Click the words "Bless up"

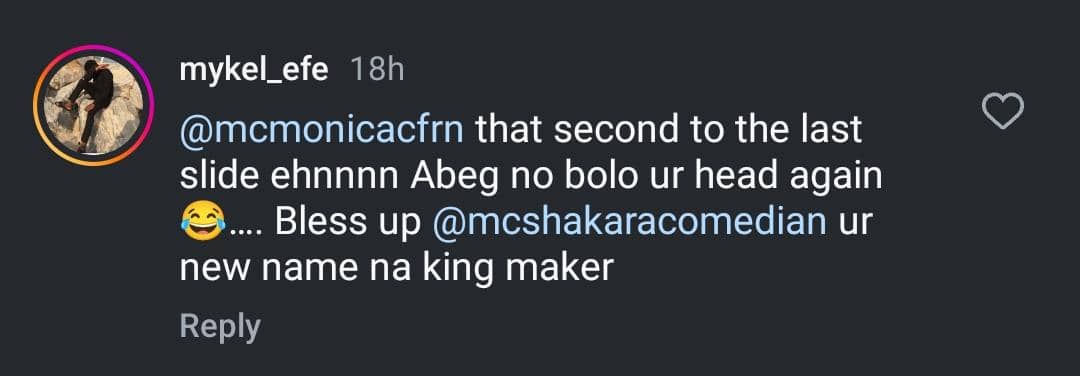[348, 224]
